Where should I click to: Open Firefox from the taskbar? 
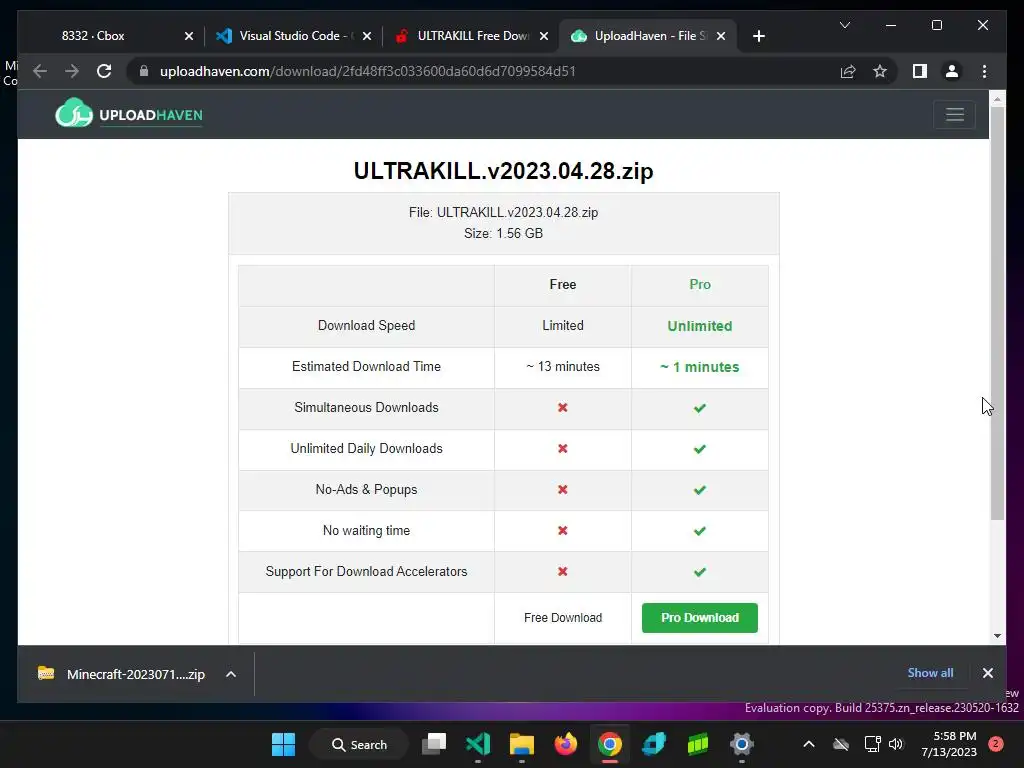tap(566, 744)
